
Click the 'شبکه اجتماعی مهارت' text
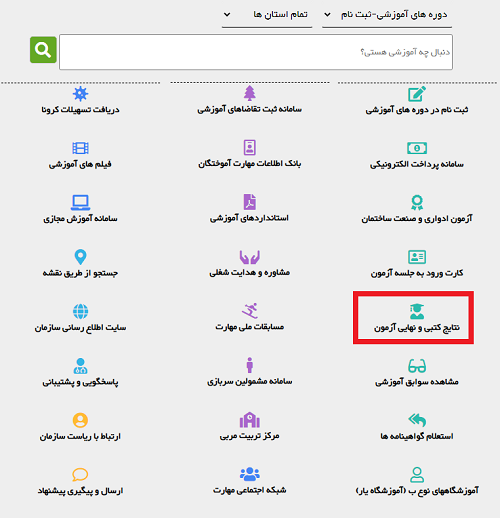[250, 490]
